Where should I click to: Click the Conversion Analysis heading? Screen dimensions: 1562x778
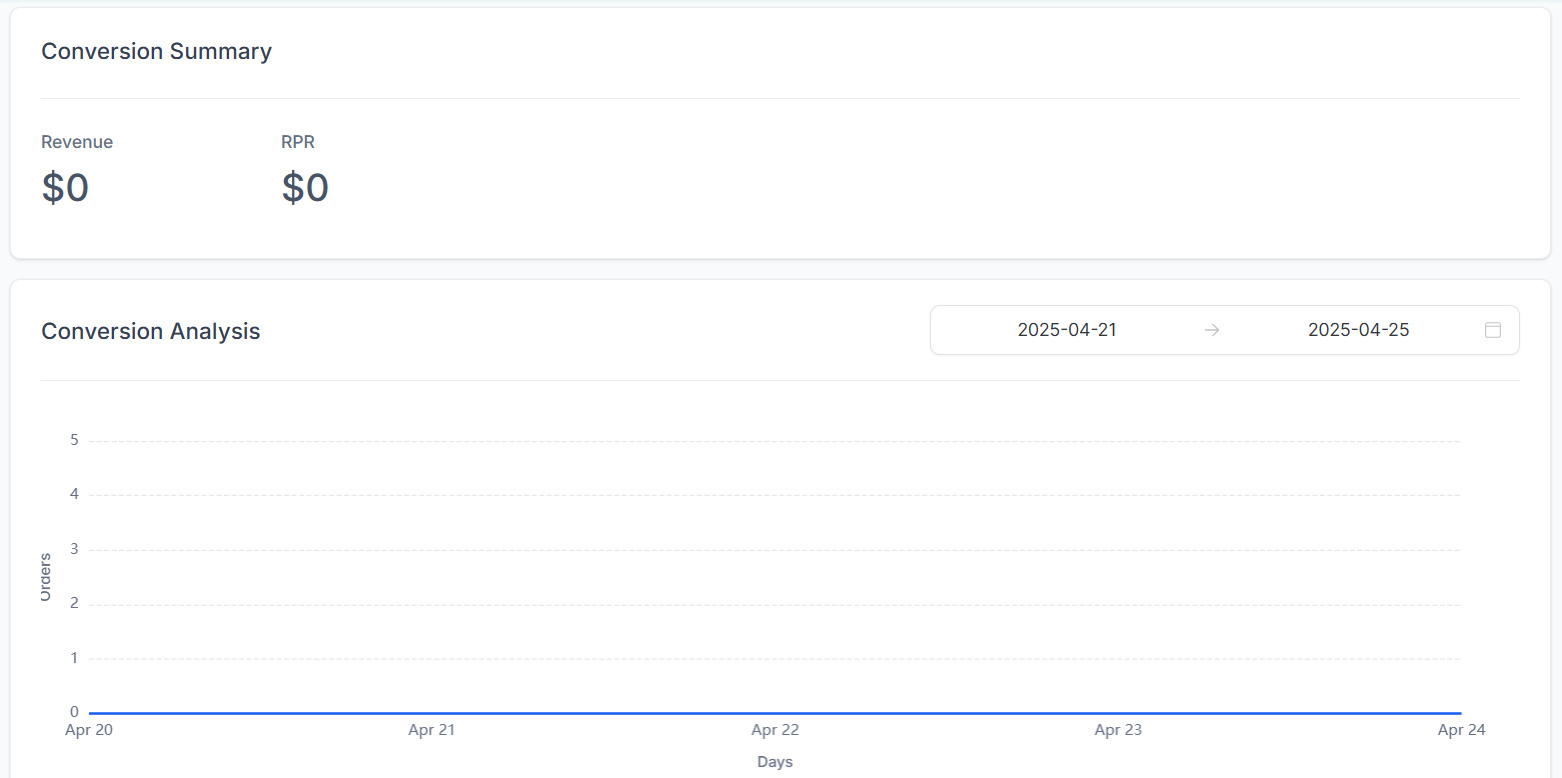point(150,331)
